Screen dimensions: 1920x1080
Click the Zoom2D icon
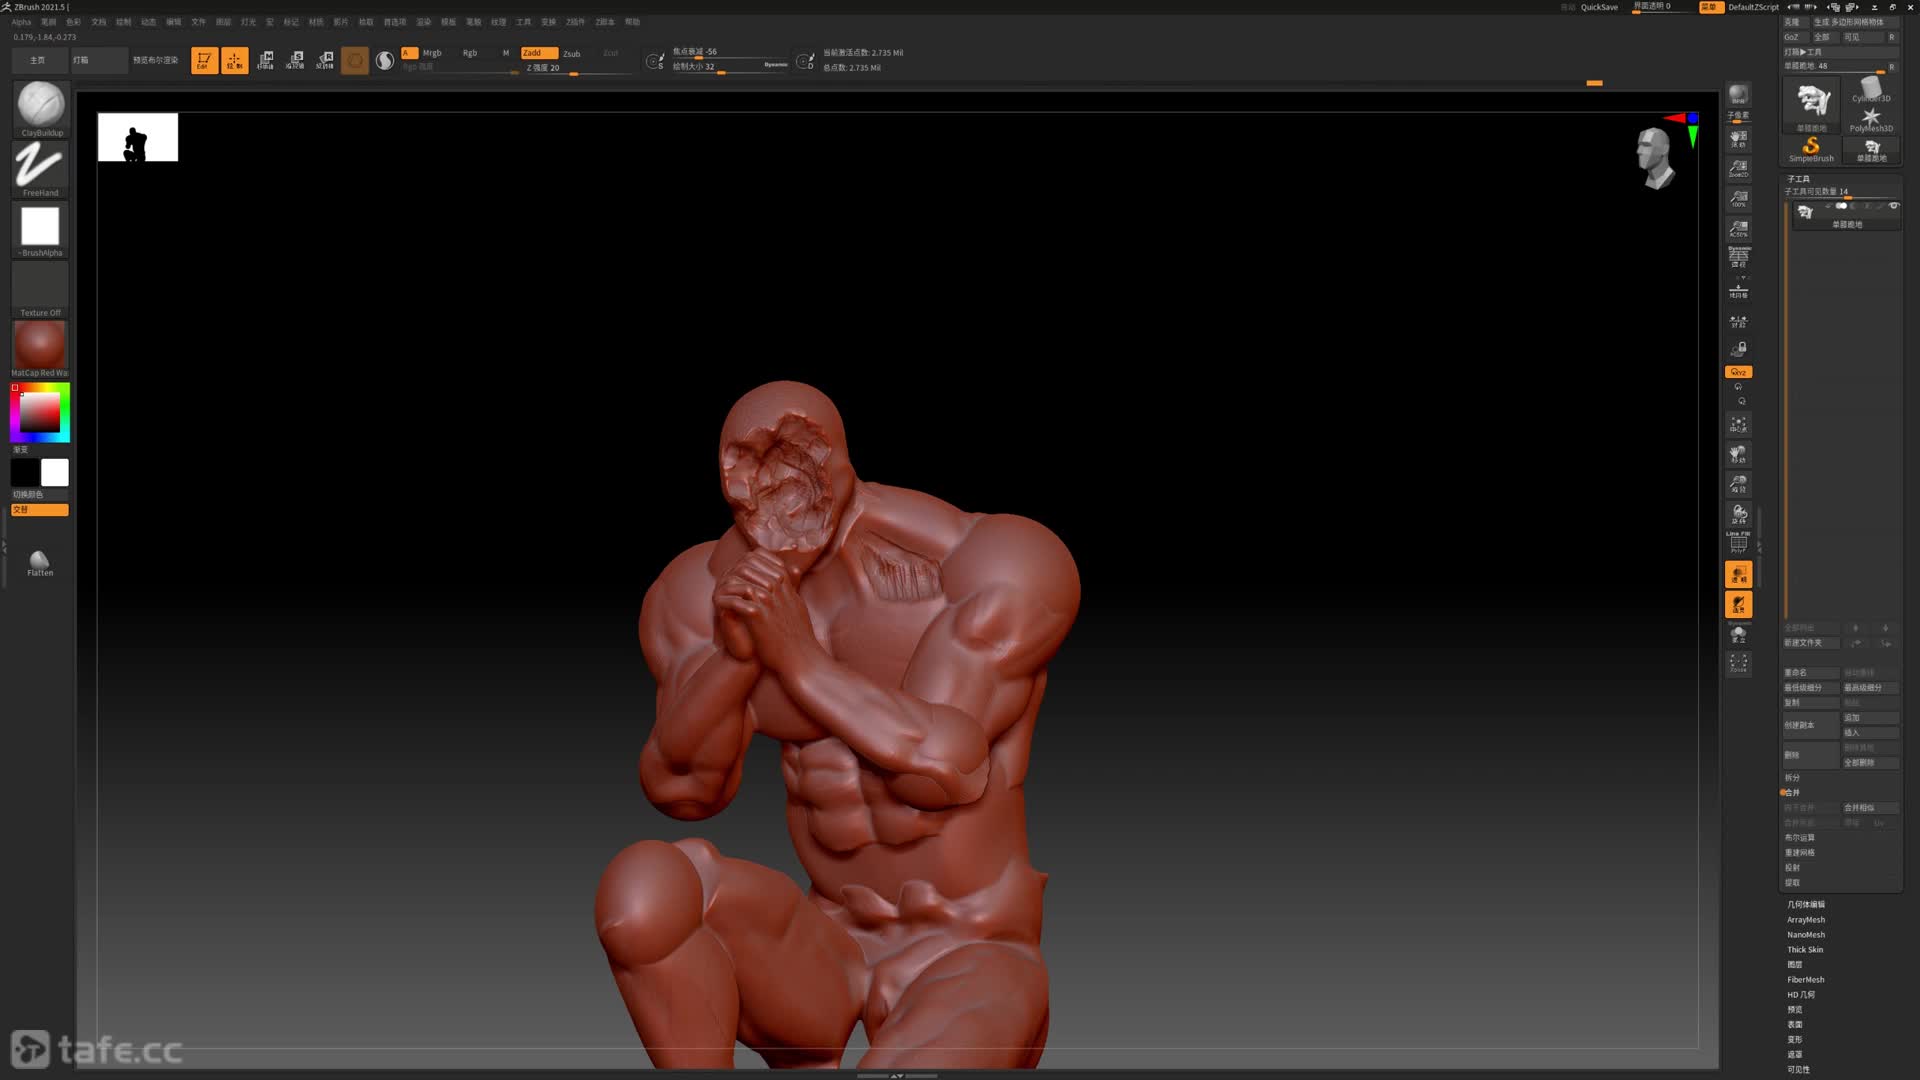pos(1738,169)
